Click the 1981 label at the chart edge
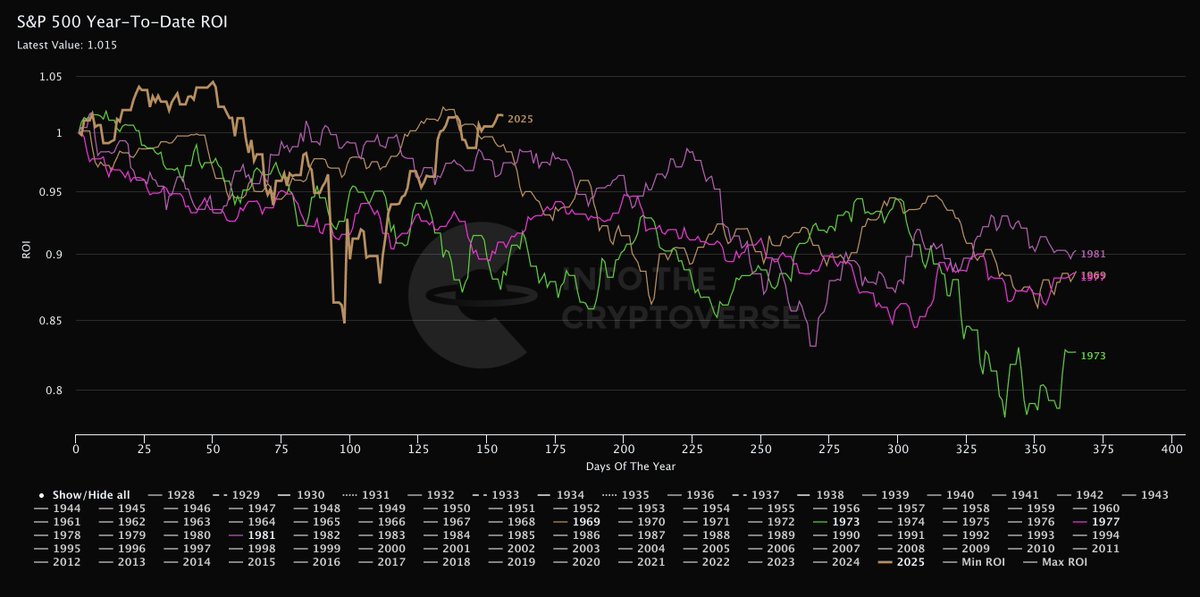The width and height of the screenshot is (1200, 597). coord(1095,254)
